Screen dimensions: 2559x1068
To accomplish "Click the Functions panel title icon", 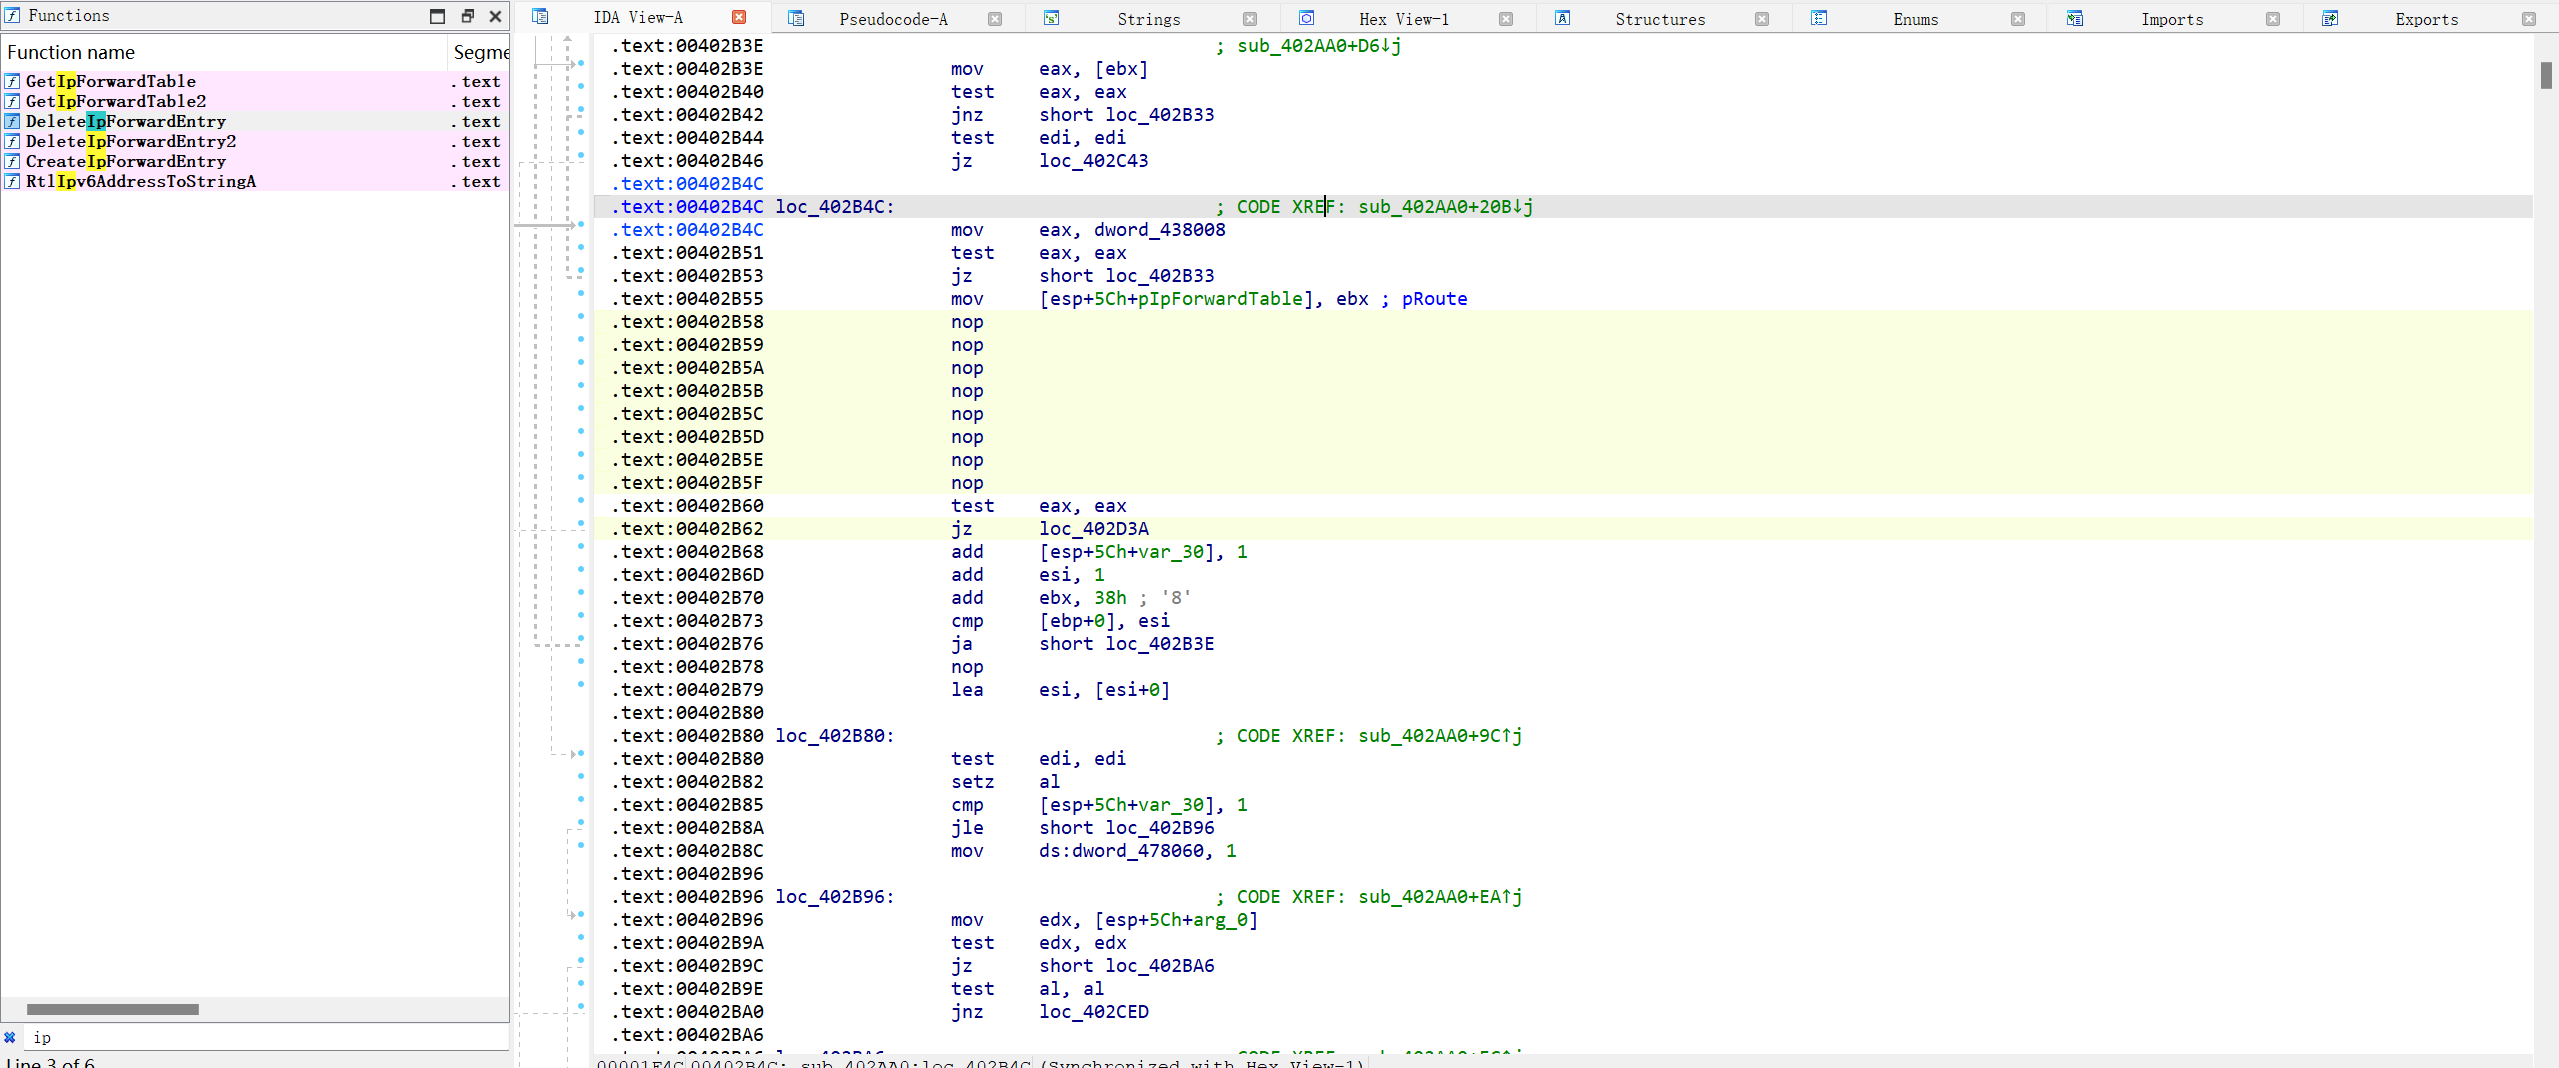I will click(x=12, y=15).
